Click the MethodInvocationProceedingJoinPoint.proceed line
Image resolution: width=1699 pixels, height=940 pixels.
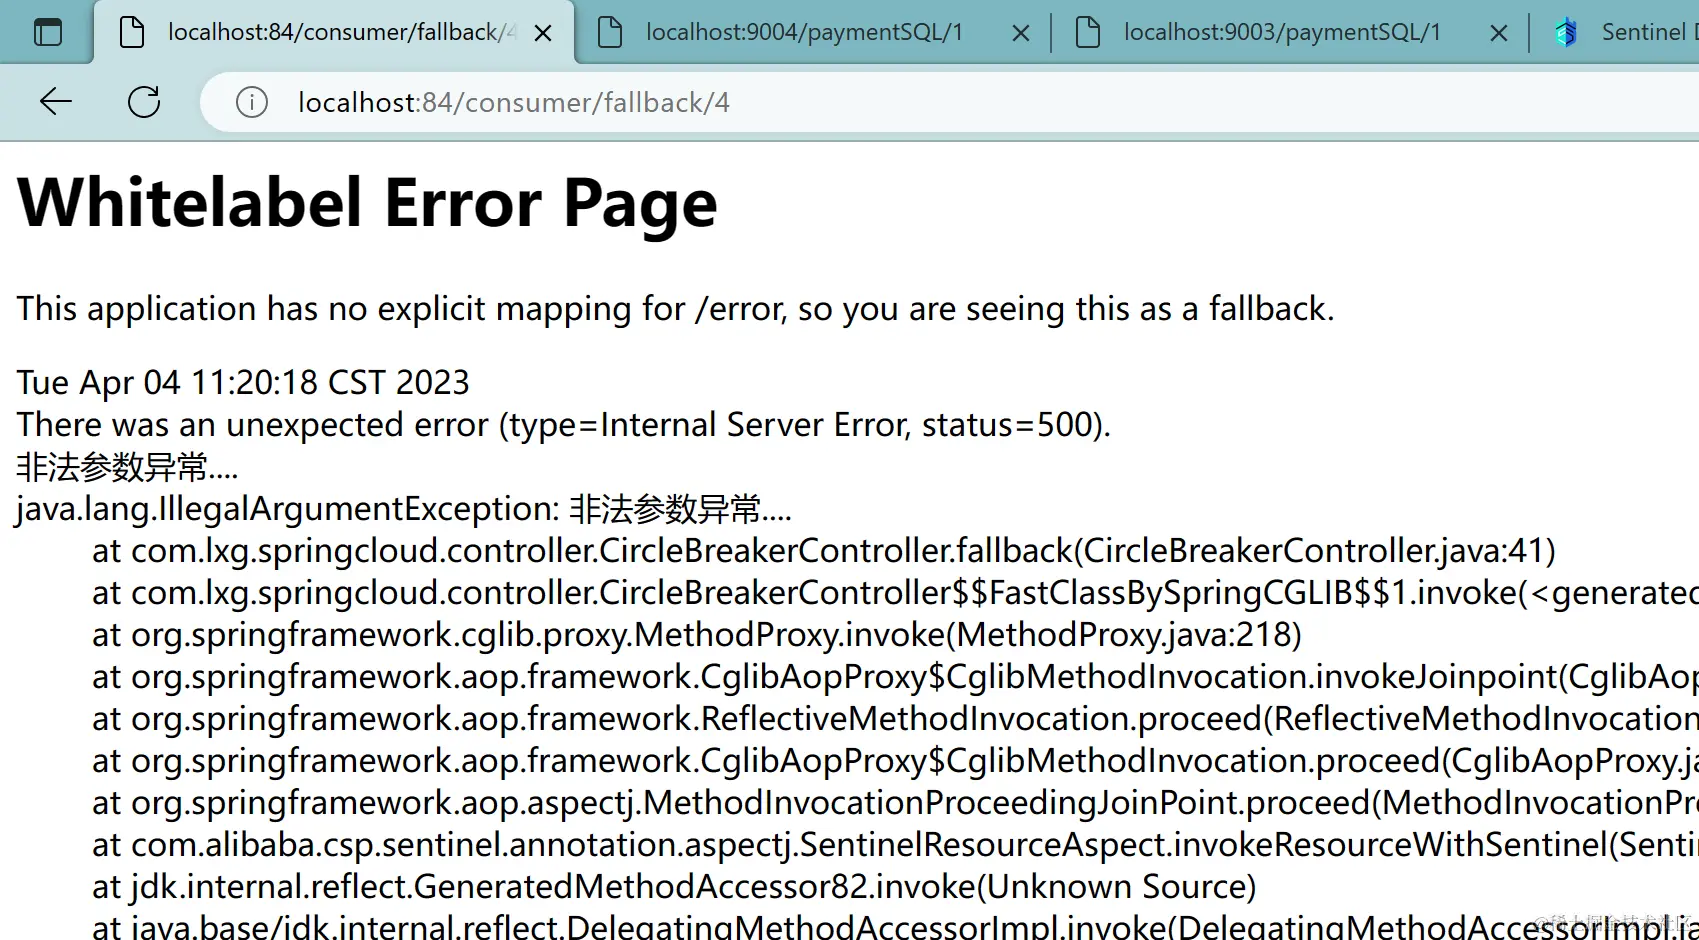tap(895, 803)
